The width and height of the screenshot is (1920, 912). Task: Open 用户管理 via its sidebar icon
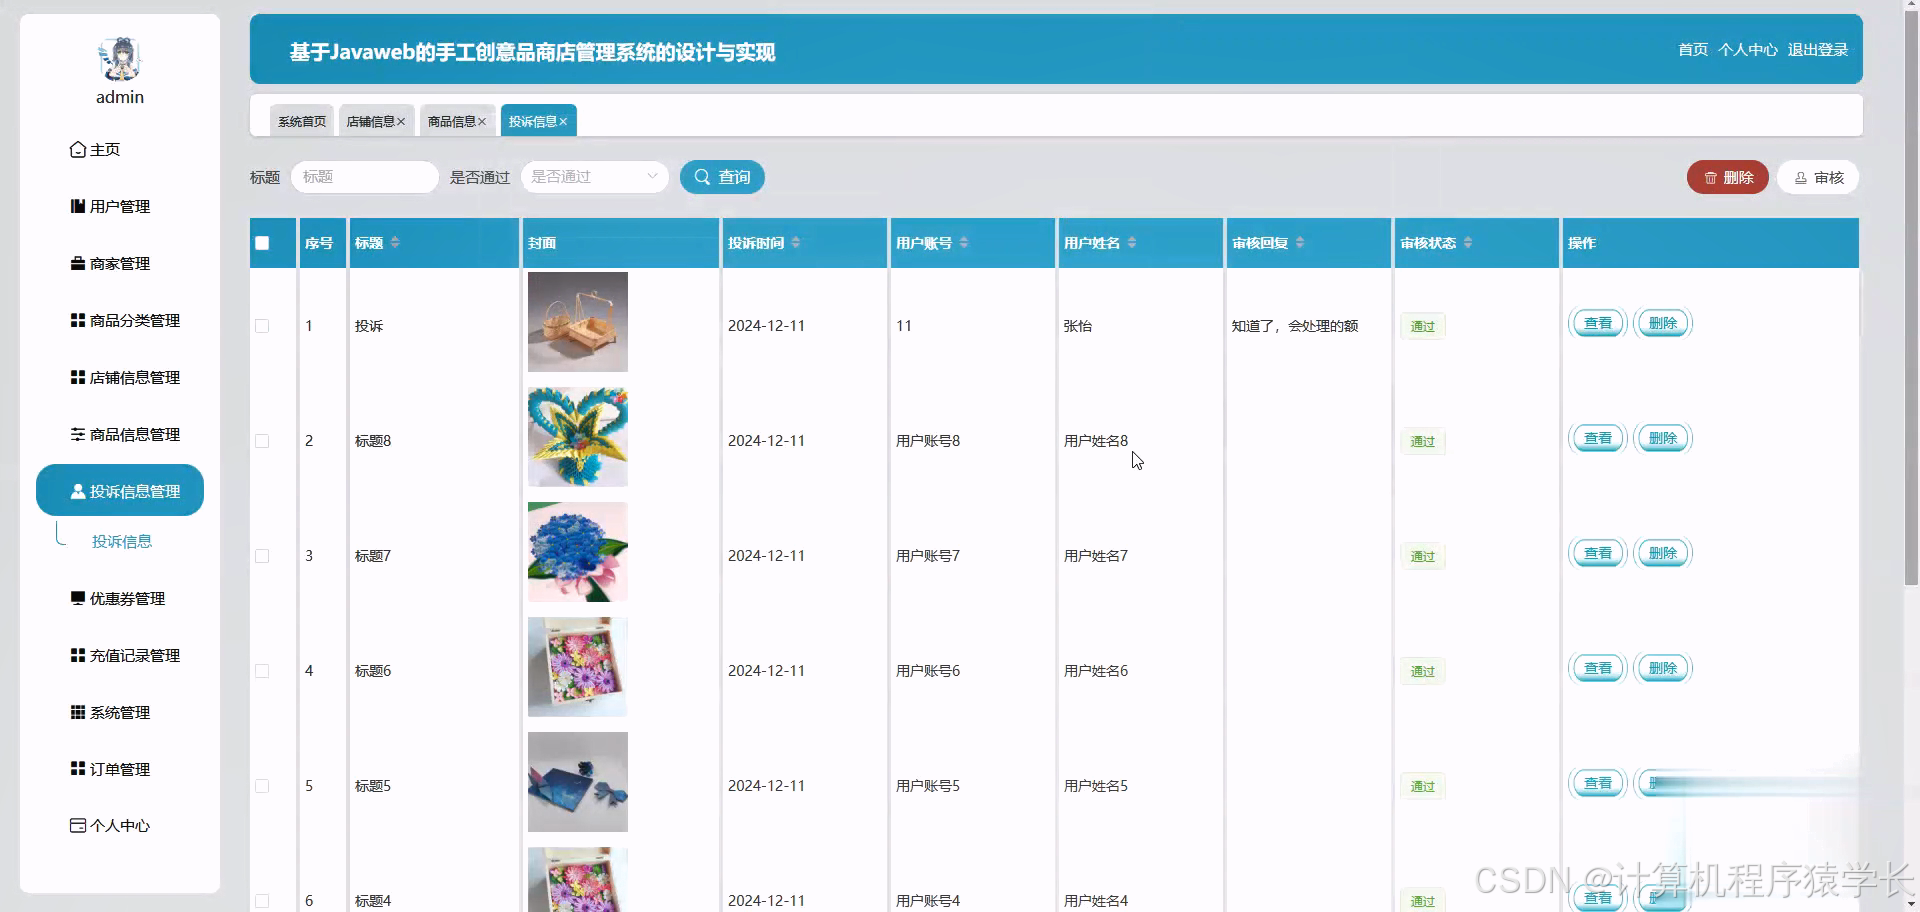[x=77, y=206]
